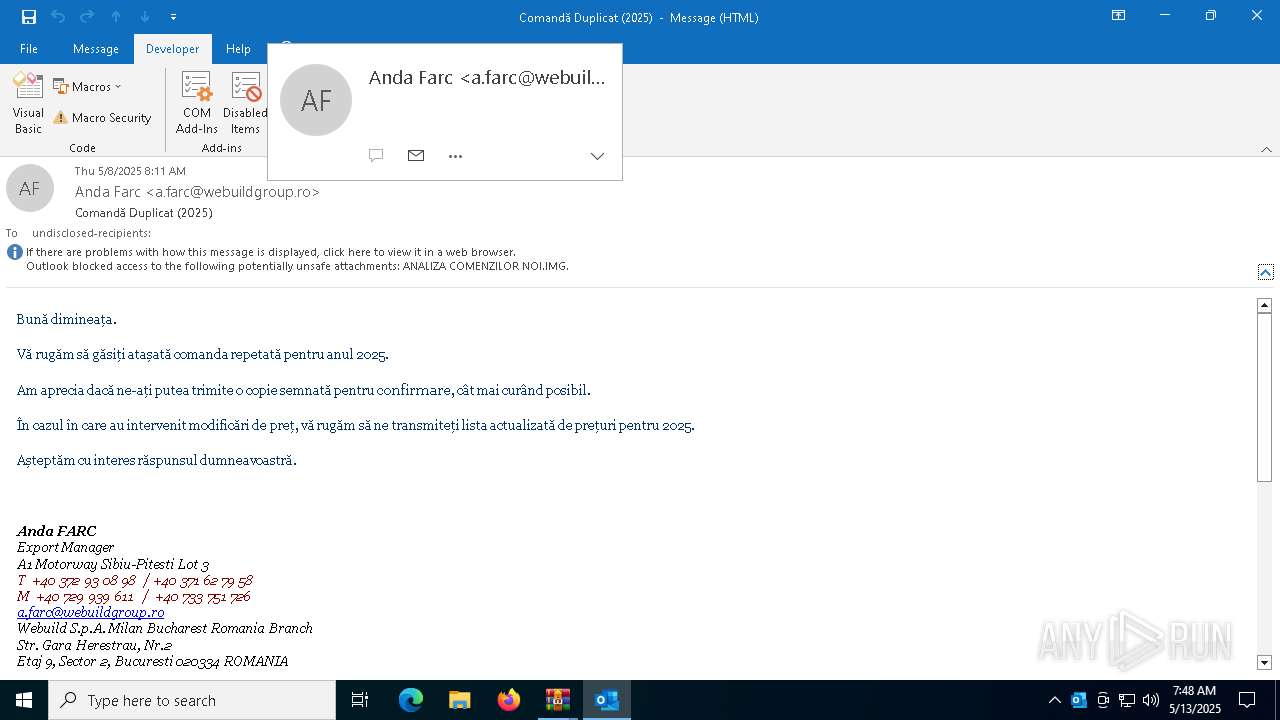Open WinRAR from taskbar
1280x720 pixels.
[x=557, y=700]
